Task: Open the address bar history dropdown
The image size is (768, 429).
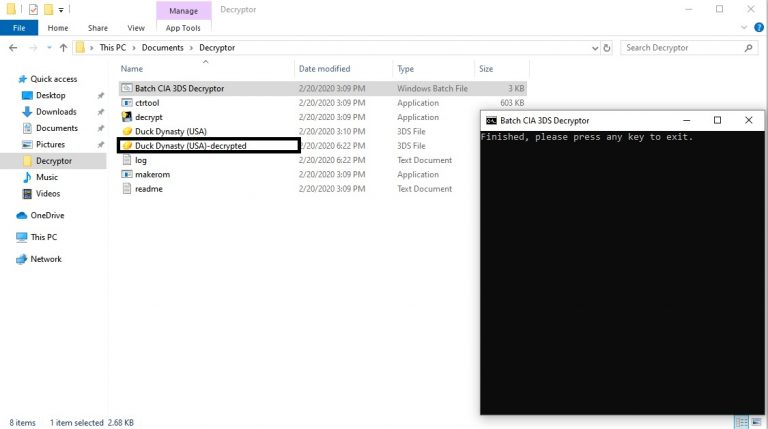Action: [x=593, y=48]
